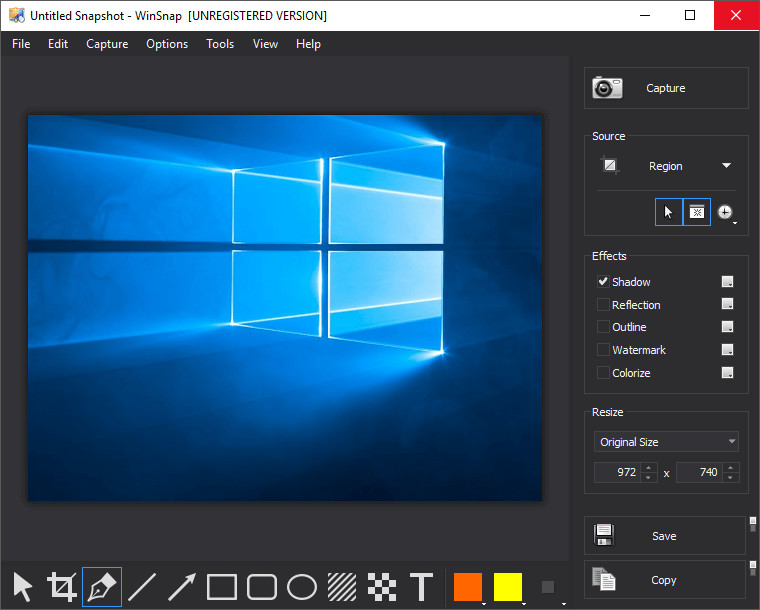The image size is (760, 610).
Task: Click the gray line width square
Action: [x=548, y=587]
